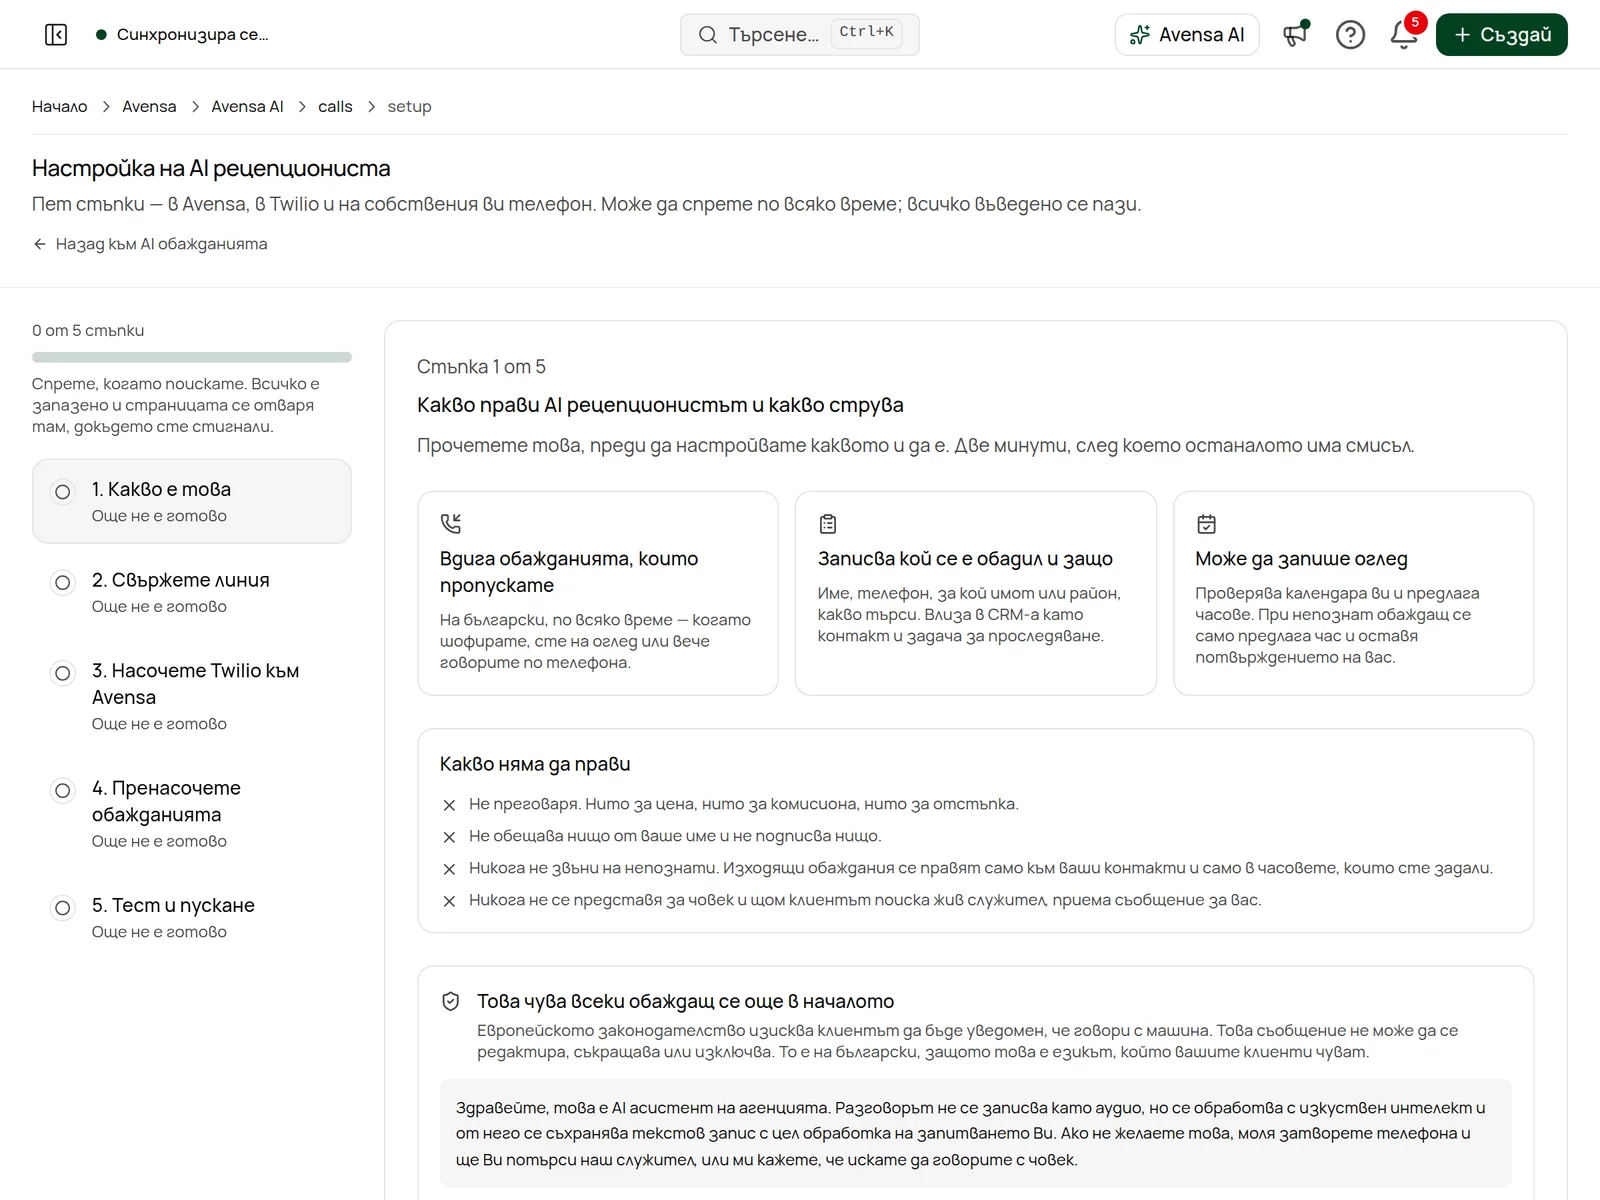The height and width of the screenshot is (1200, 1600).
Task: Click the clipboard notes icon
Action: (828, 523)
